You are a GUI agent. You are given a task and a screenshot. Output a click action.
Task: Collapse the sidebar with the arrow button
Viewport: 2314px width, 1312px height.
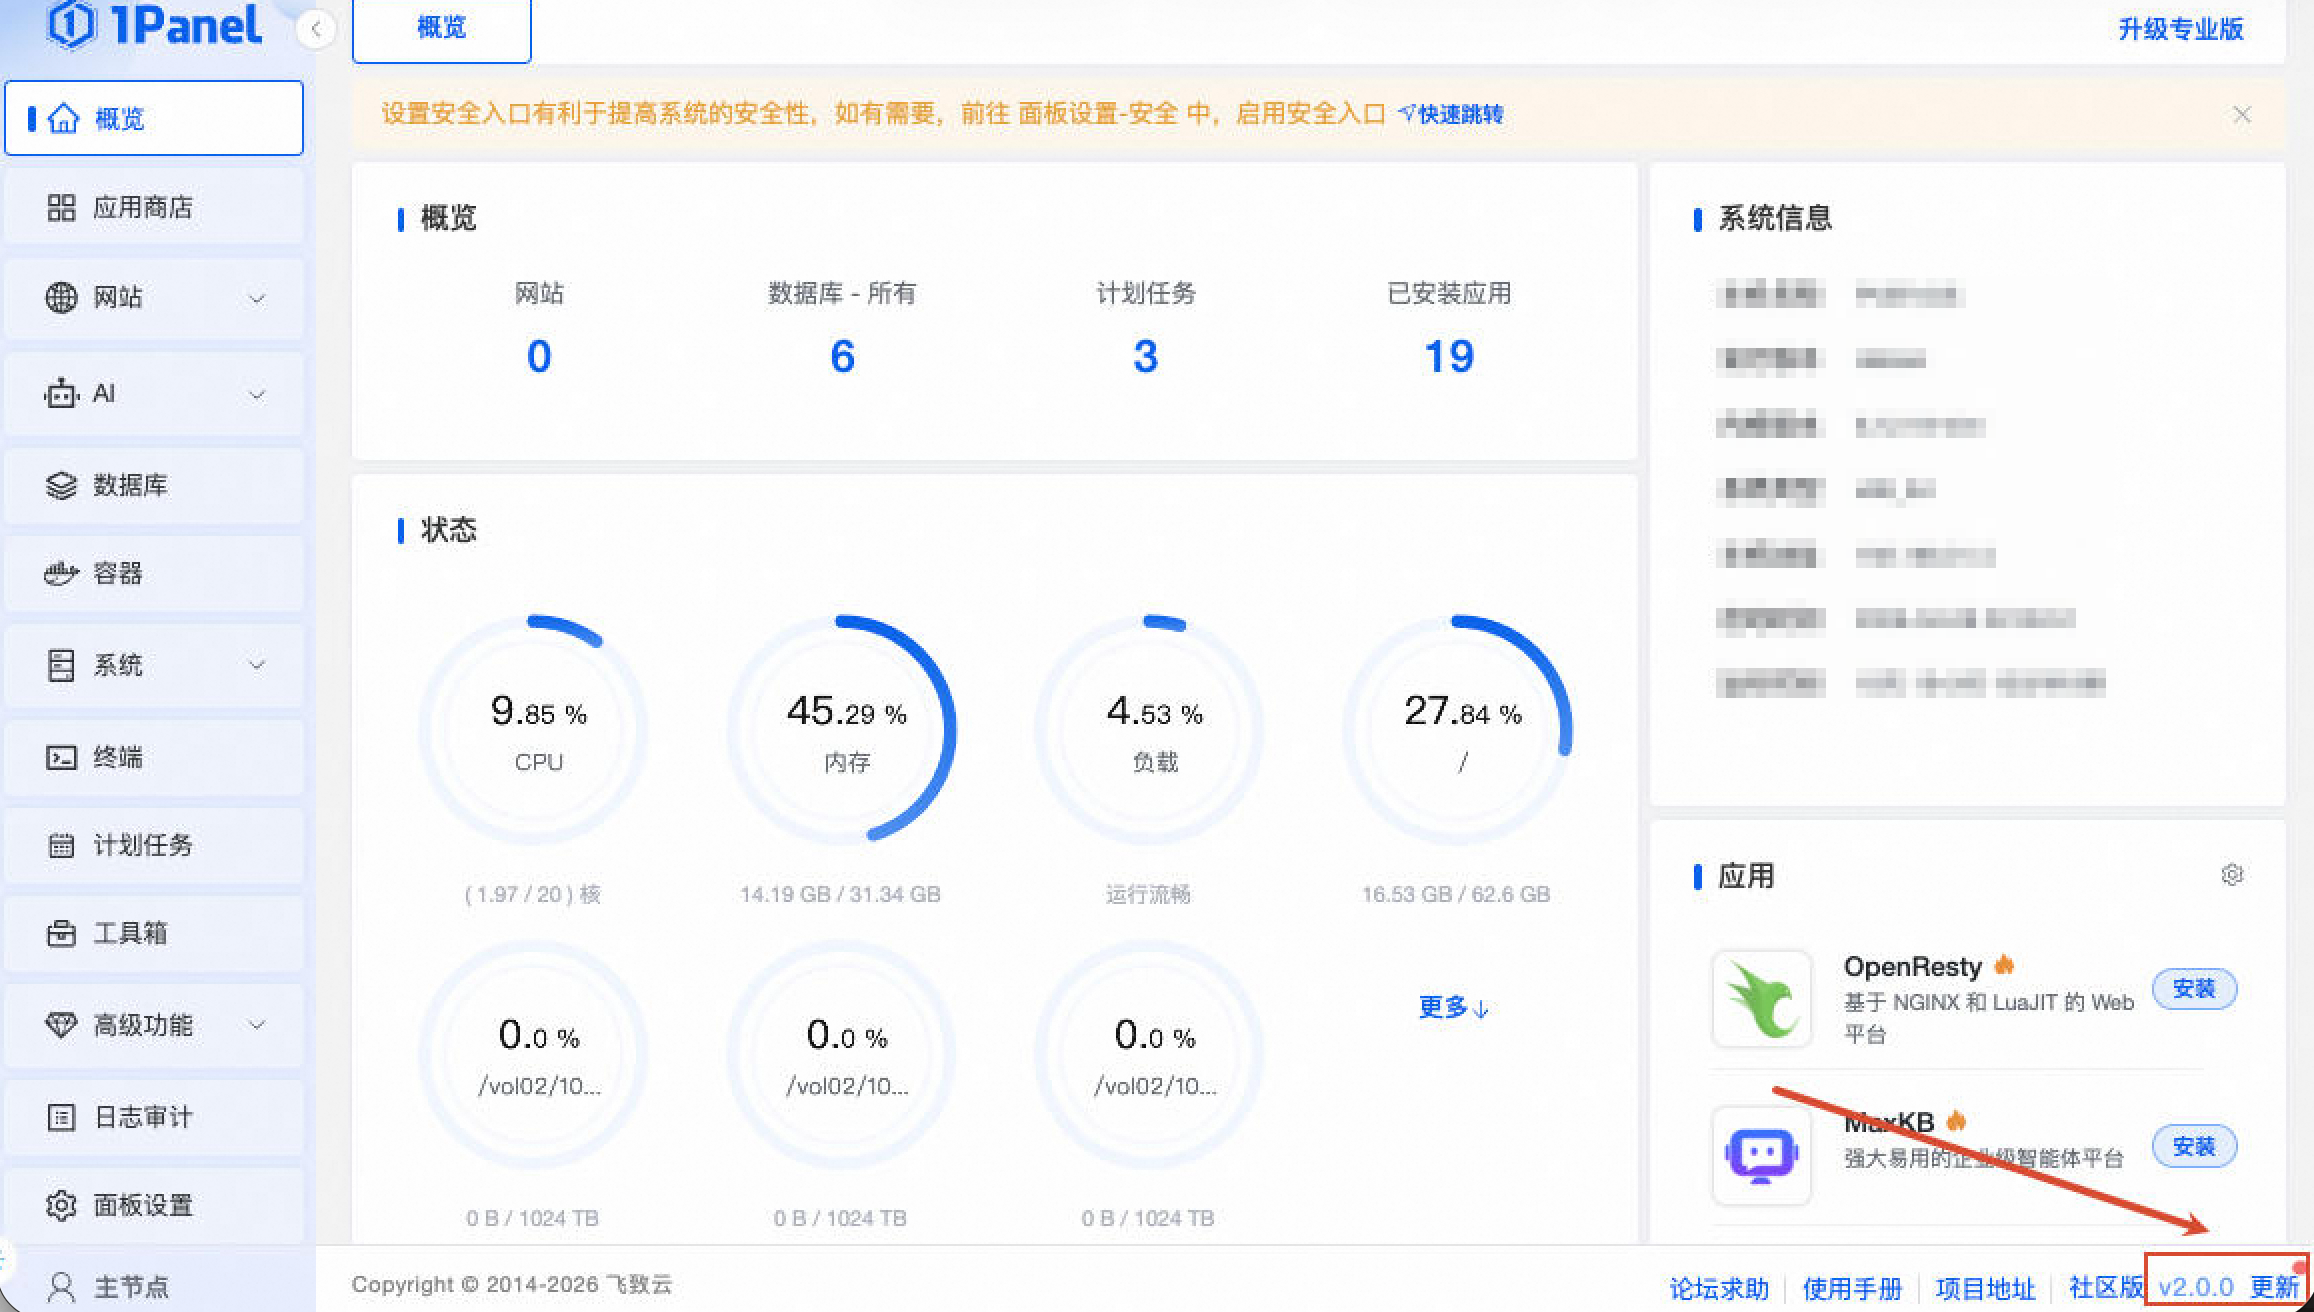(315, 29)
